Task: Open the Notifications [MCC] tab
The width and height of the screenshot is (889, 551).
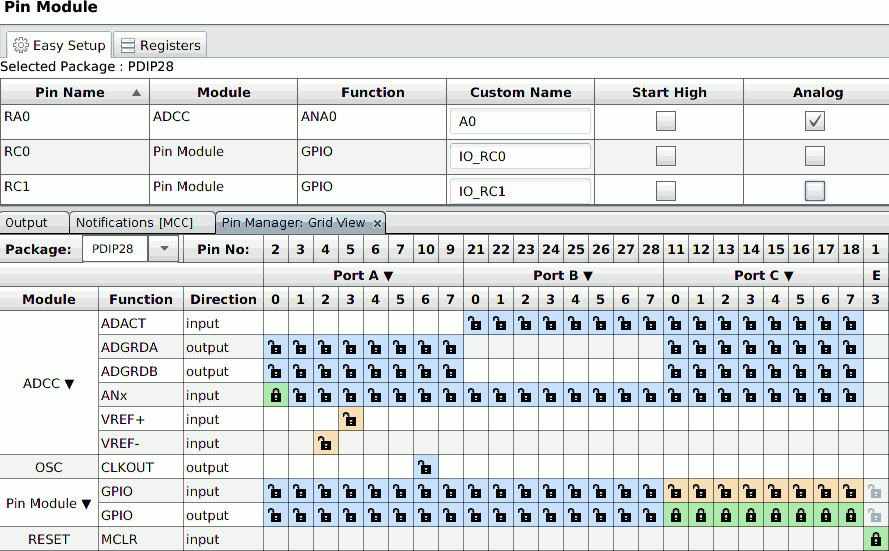Action: tap(141, 223)
